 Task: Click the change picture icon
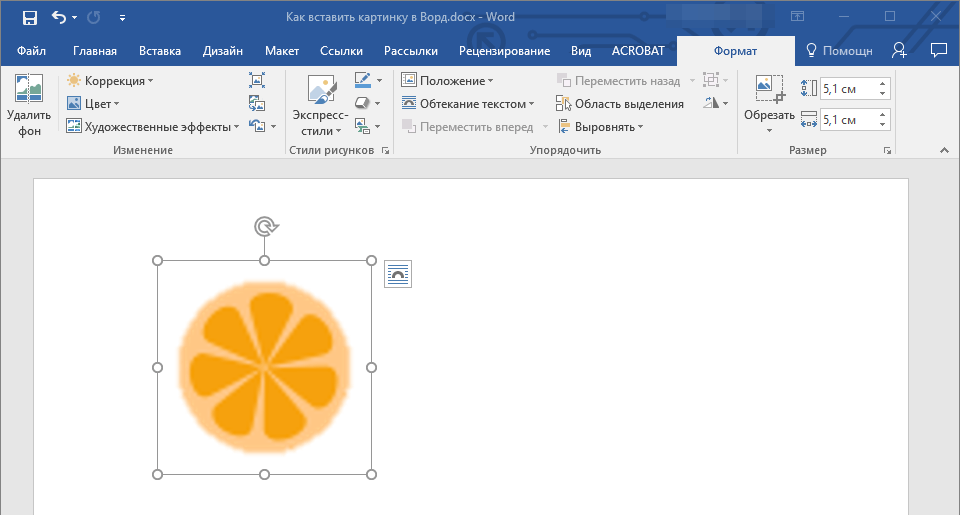(257, 103)
